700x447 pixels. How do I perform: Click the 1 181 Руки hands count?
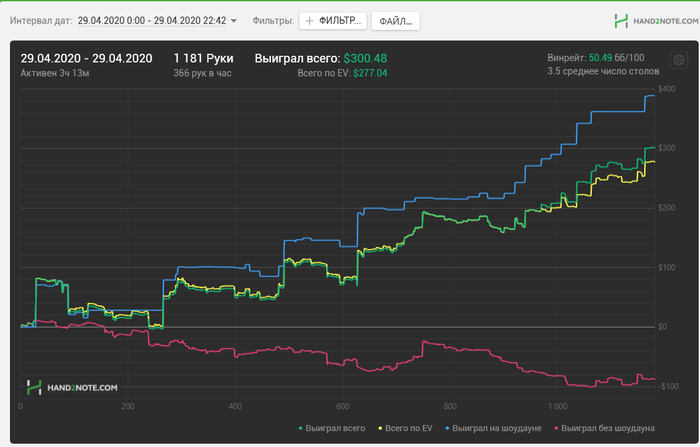tap(204, 58)
